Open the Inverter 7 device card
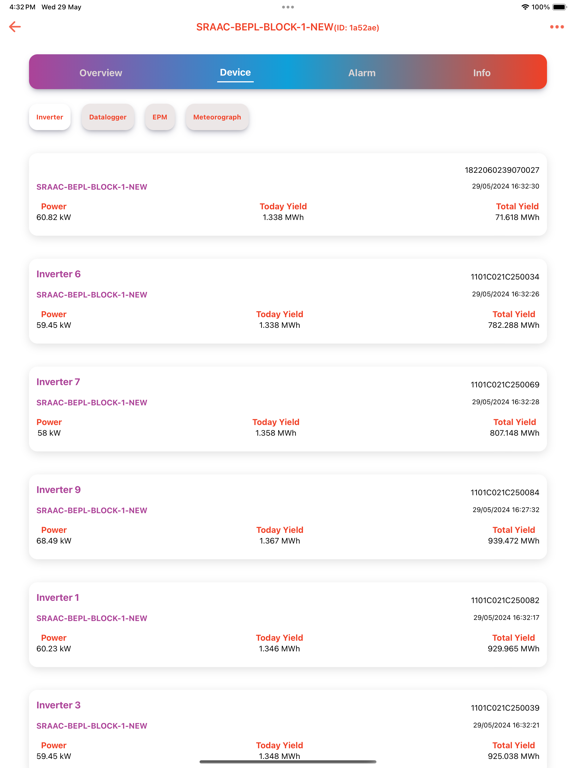The height and width of the screenshot is (768, 576). 288,409
